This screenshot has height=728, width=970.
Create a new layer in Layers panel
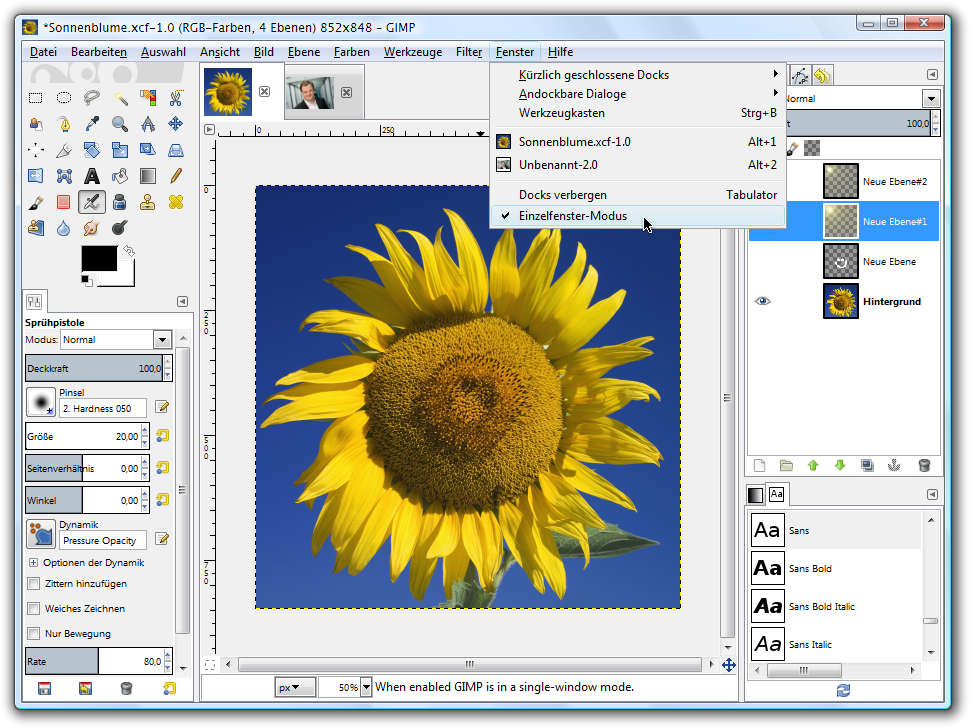[x=759, y=466]
